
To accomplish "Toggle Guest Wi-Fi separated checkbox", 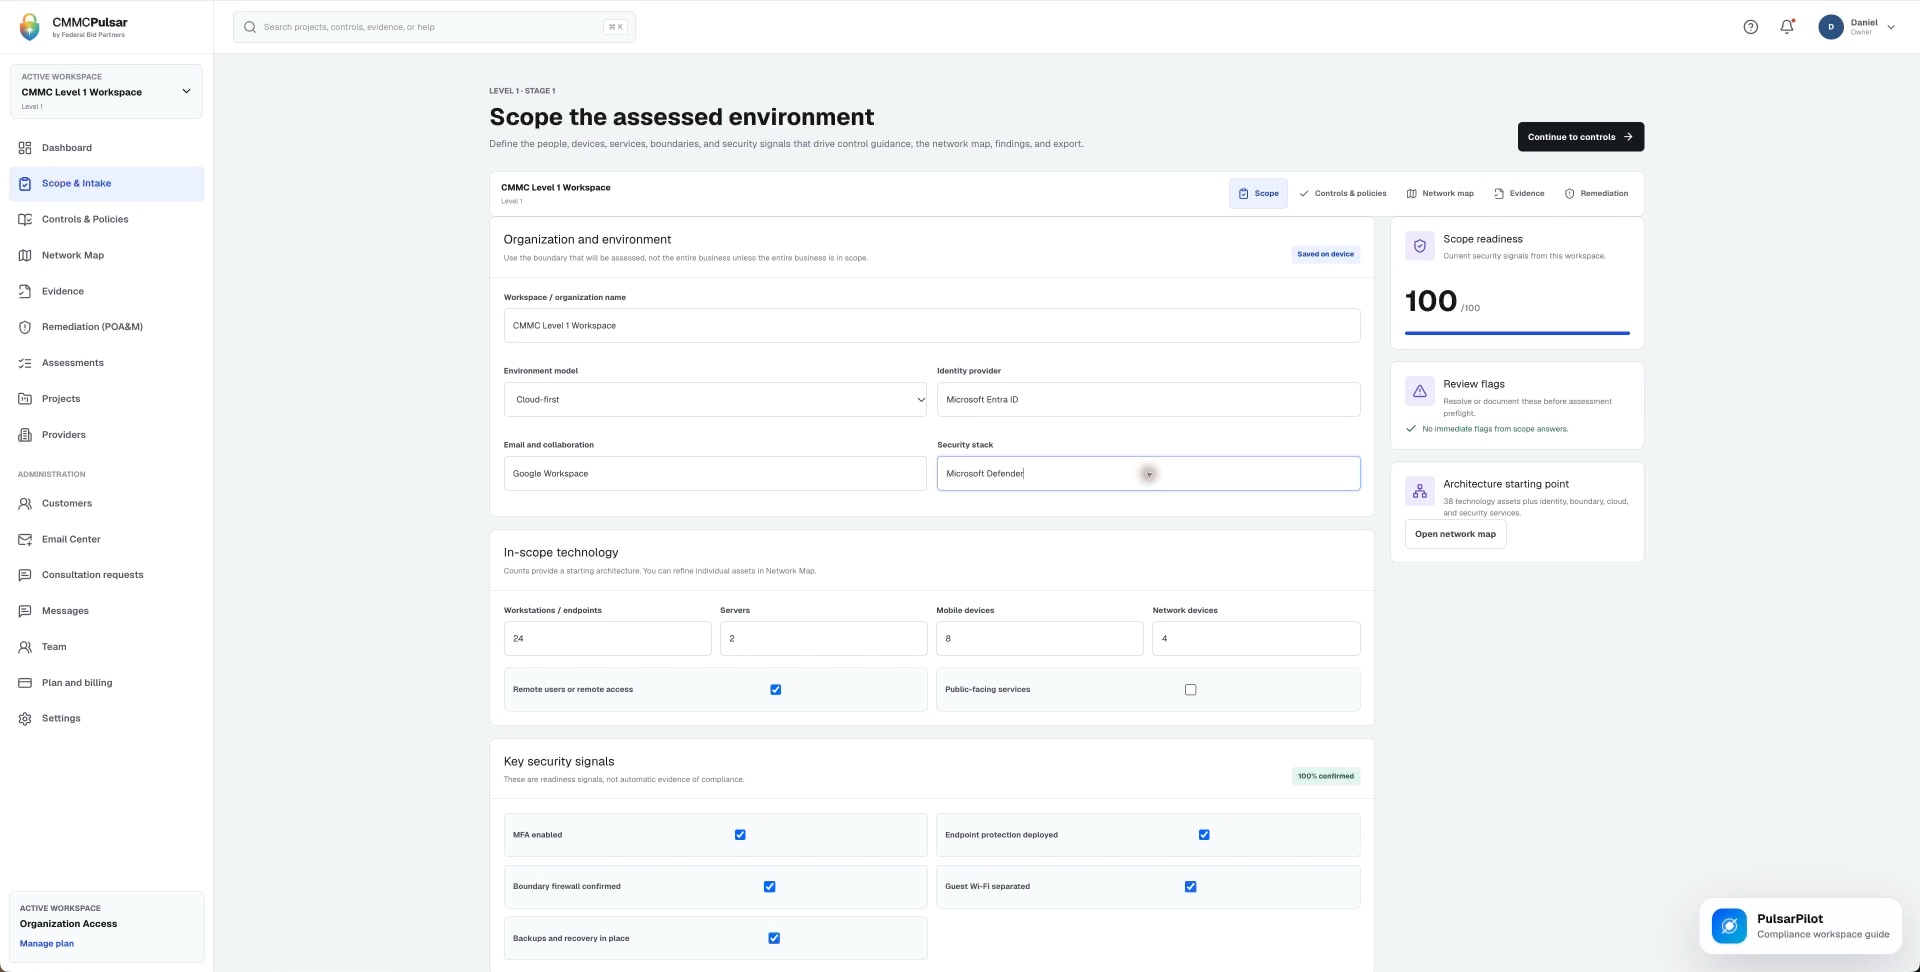I will point(1190,887).
